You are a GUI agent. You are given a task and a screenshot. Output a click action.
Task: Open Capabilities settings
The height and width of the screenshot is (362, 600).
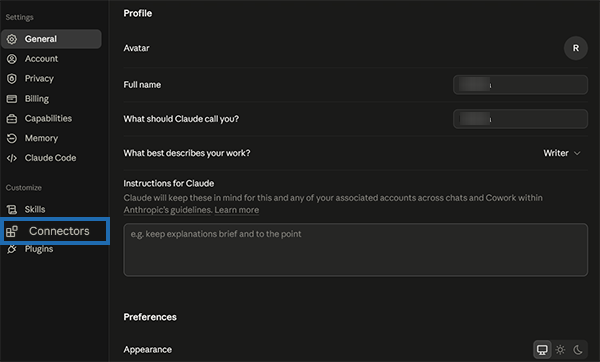pos(51,119)
